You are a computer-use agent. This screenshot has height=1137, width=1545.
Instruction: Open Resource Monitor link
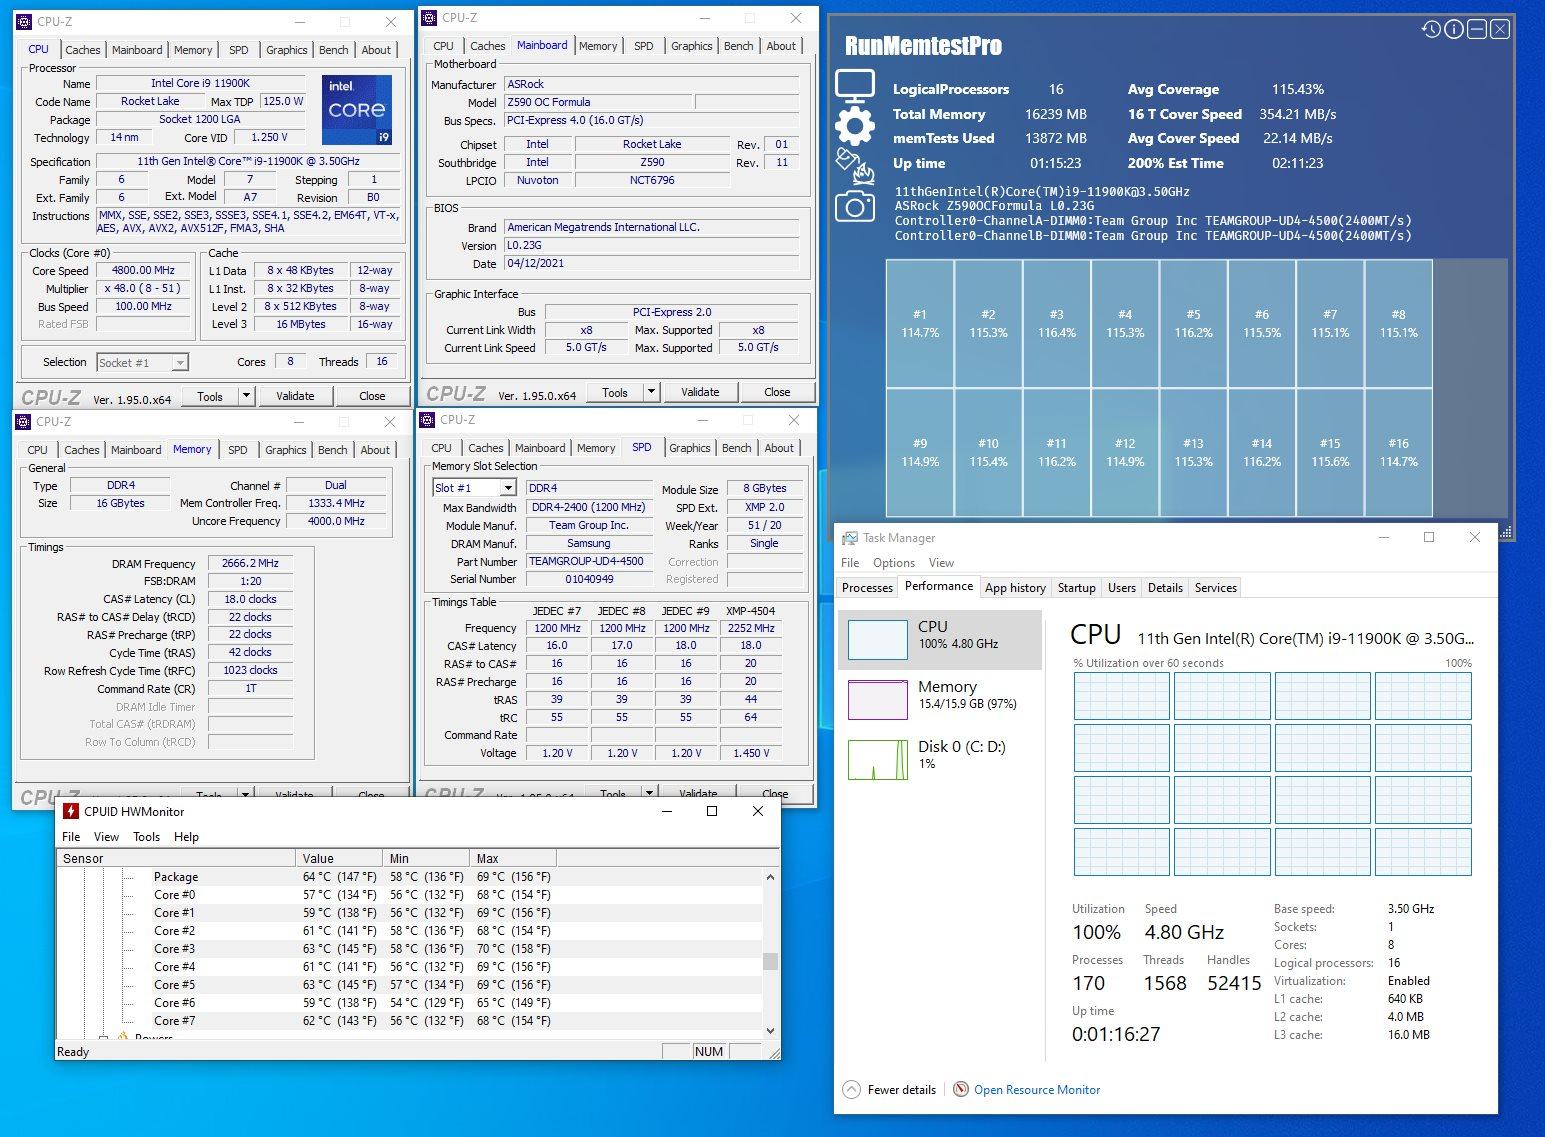pos(1037,1090)
